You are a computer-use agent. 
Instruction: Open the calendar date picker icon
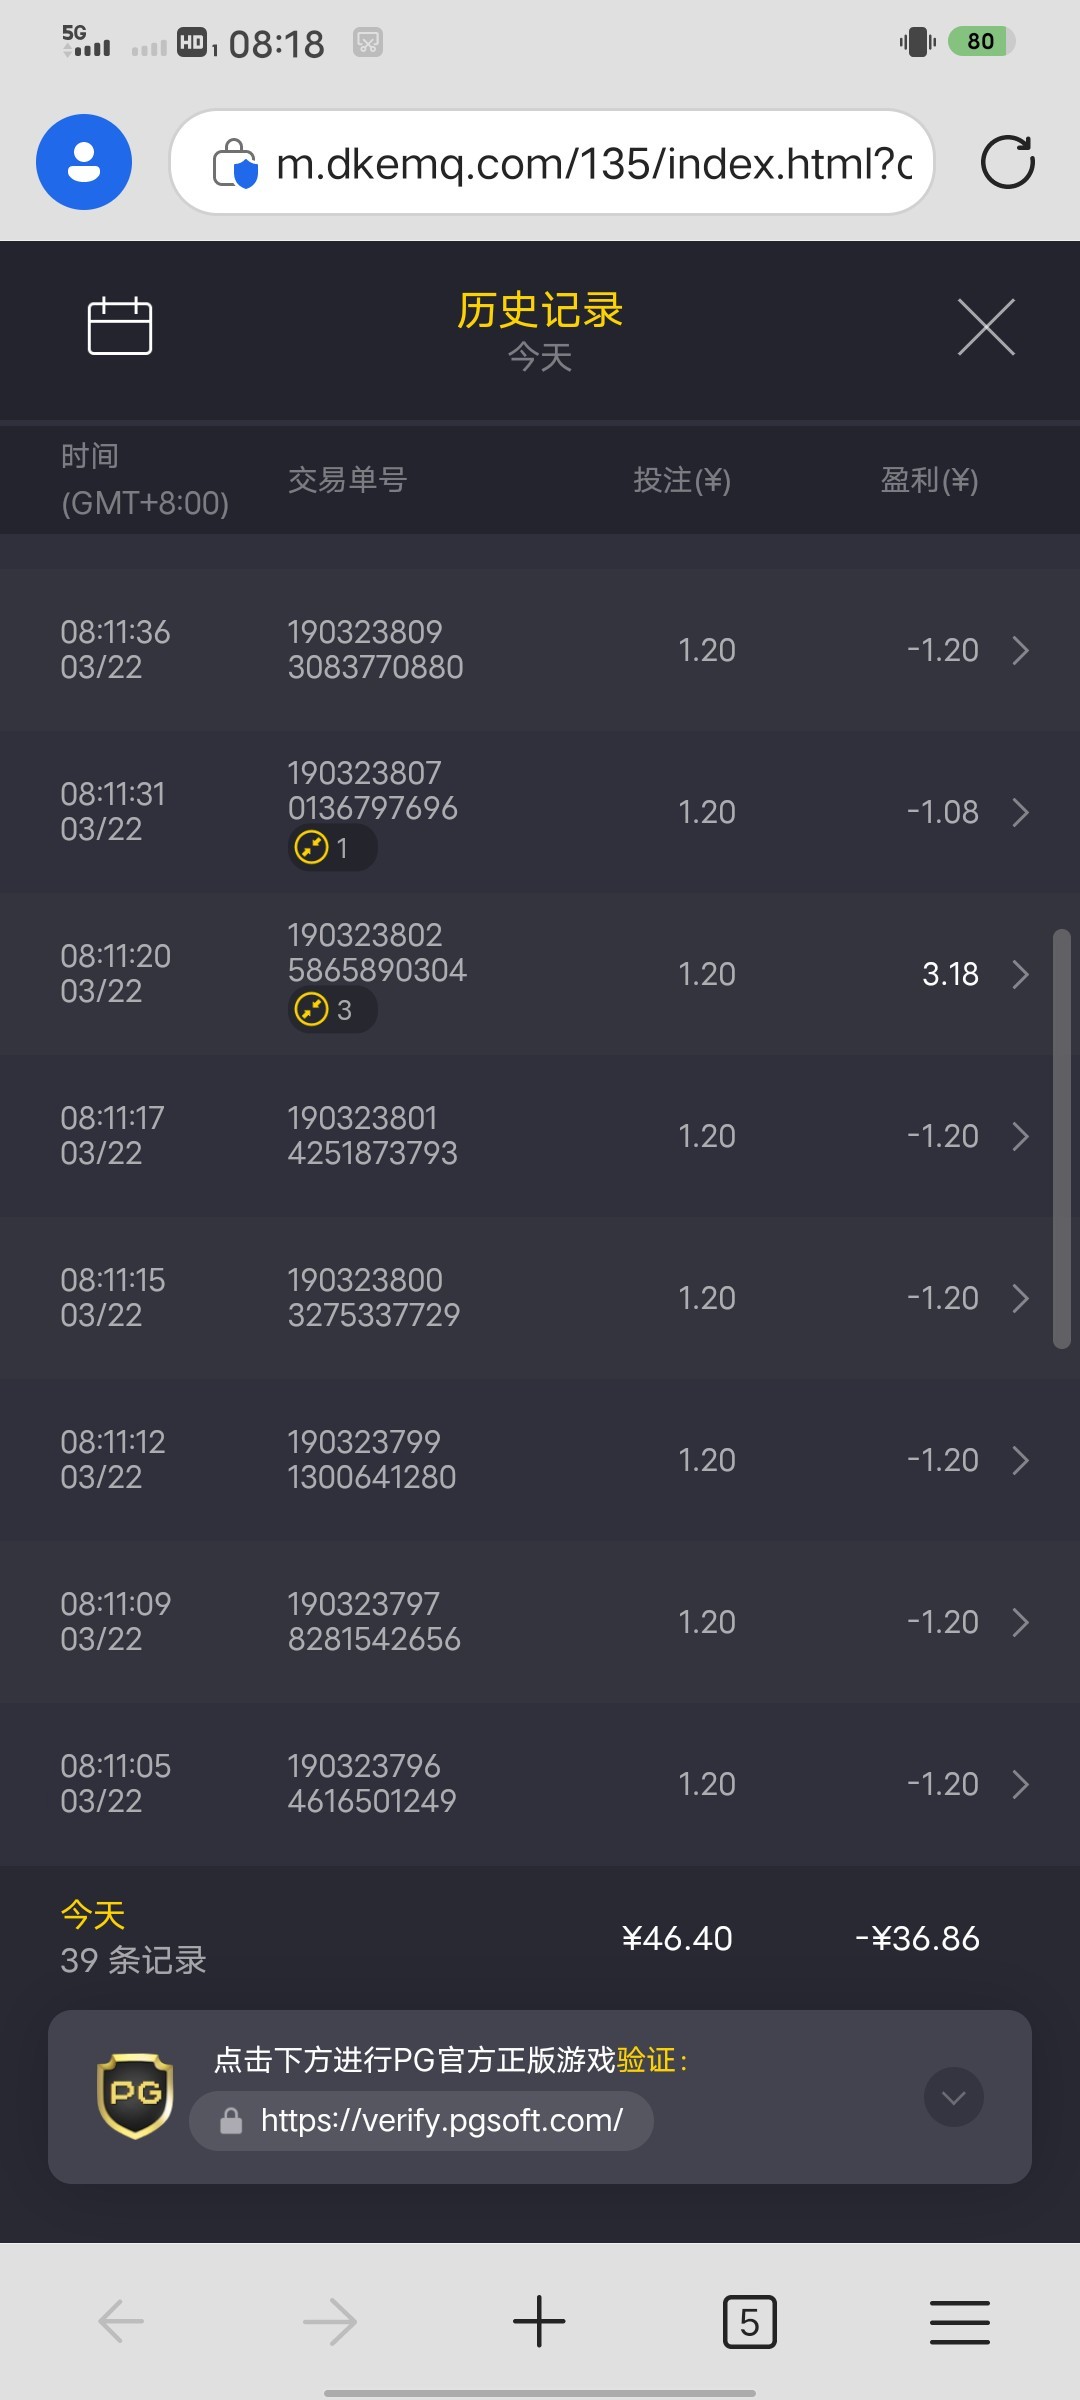click(x=120, y=326)
